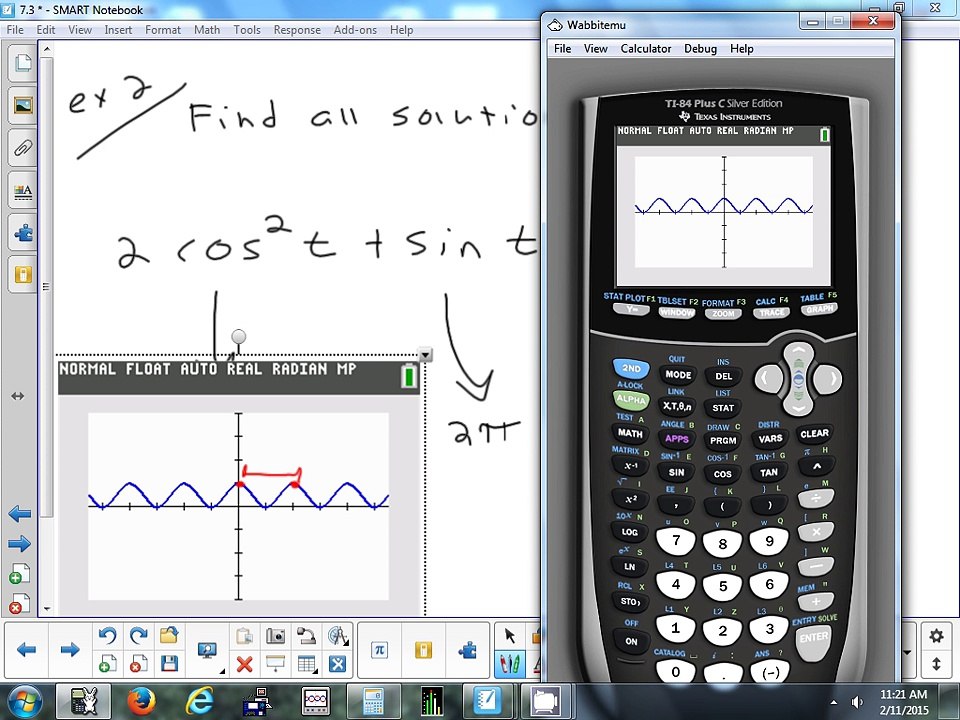This screenshot has height=720, width=960.
Task: Click Add-ons puzzle icon in bottom toolbar
Action: [x=467, y=650]
